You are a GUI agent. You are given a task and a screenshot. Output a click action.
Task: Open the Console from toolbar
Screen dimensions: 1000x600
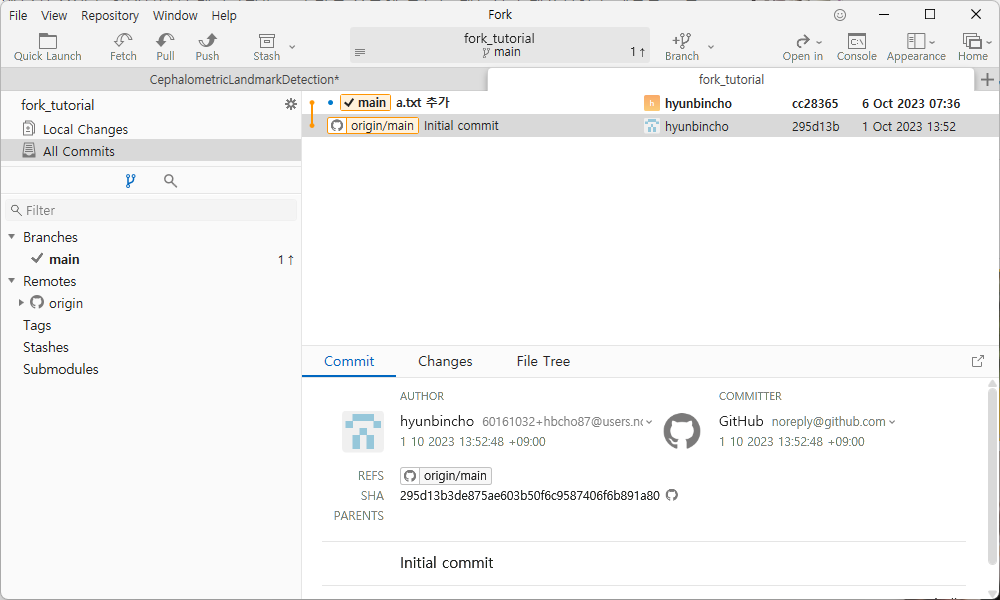coord(857,47)
